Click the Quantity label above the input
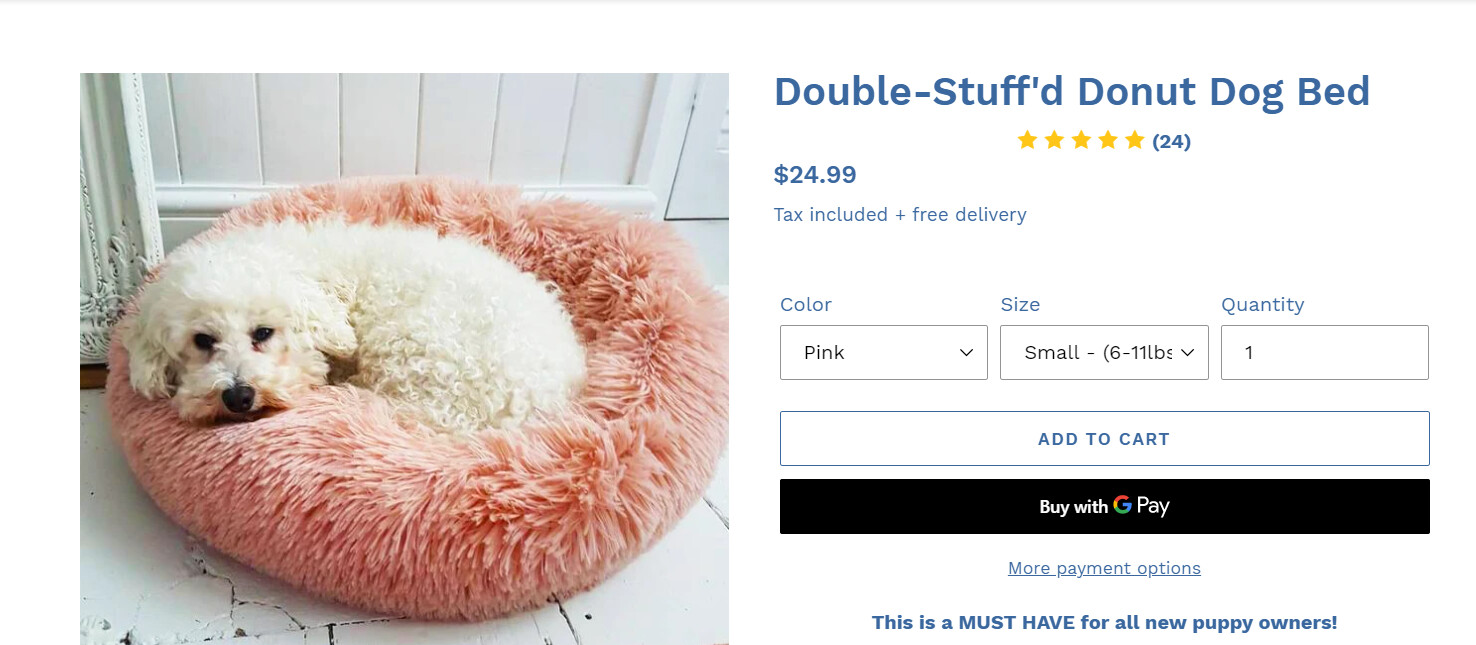1476x645 pixels. (1262, 305)
